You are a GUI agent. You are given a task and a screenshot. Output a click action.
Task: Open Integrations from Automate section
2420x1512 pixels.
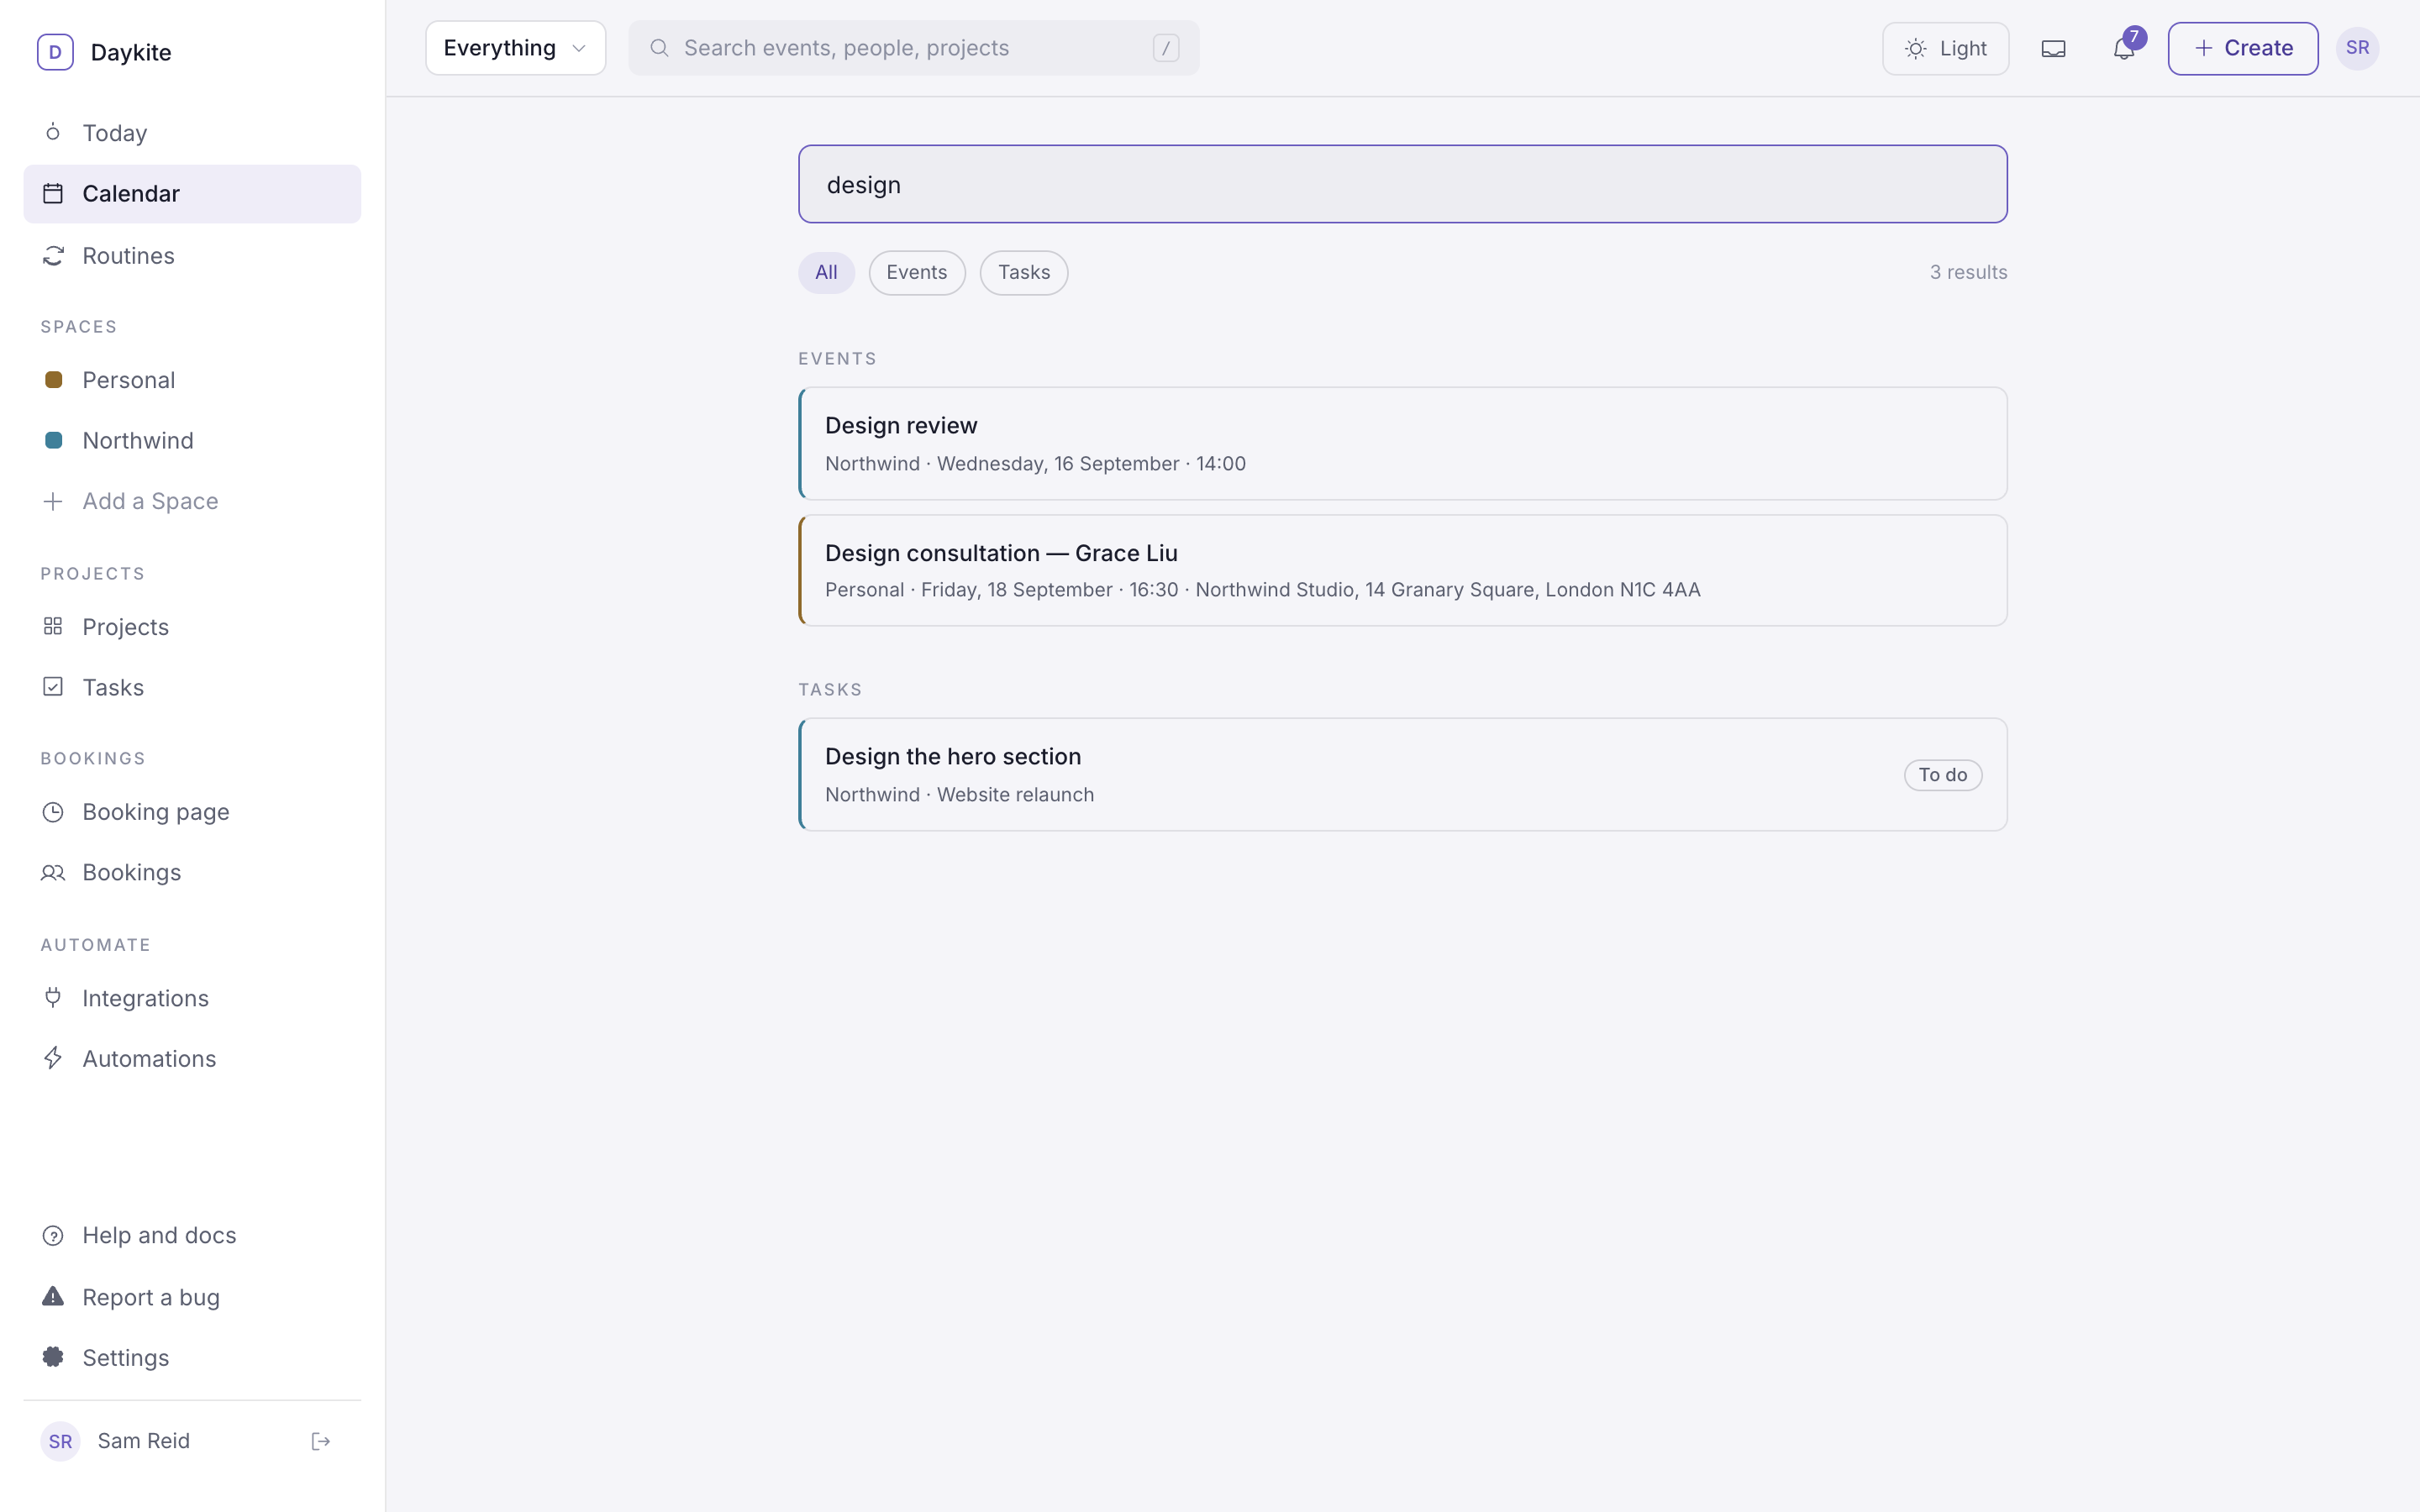click(x=192, y=998)
